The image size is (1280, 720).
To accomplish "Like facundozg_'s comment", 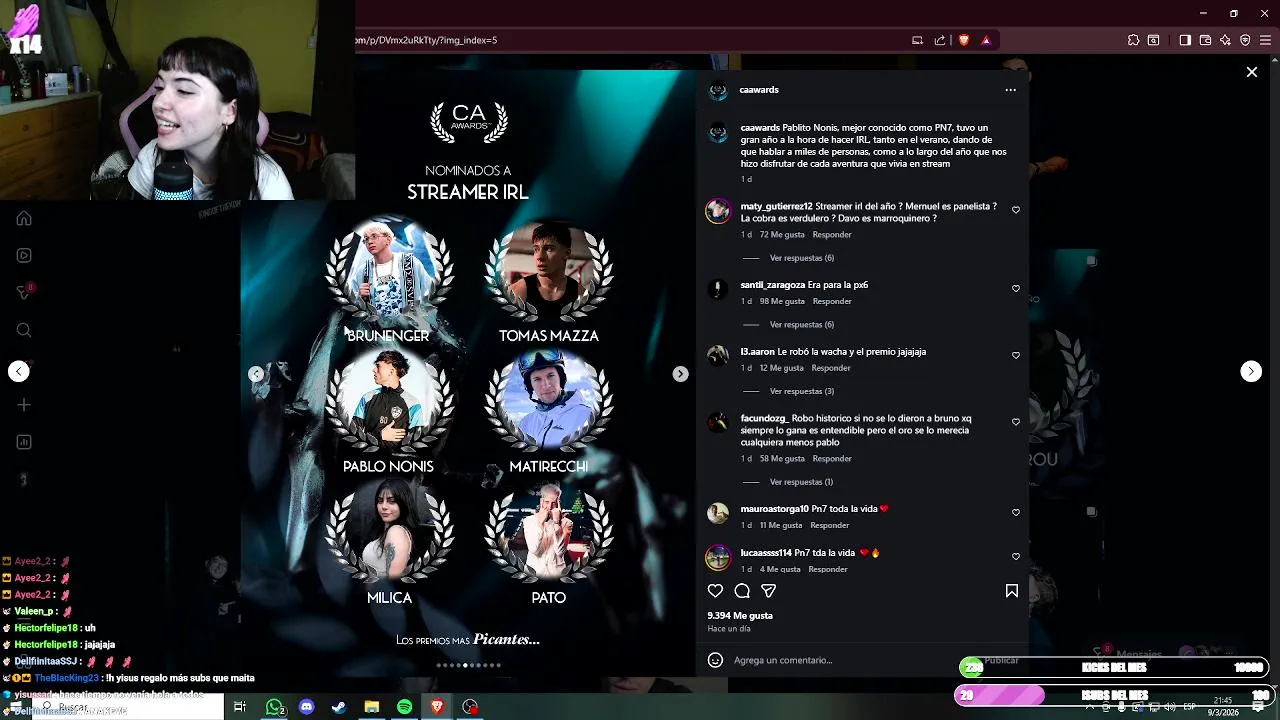I will [1016, 422].
